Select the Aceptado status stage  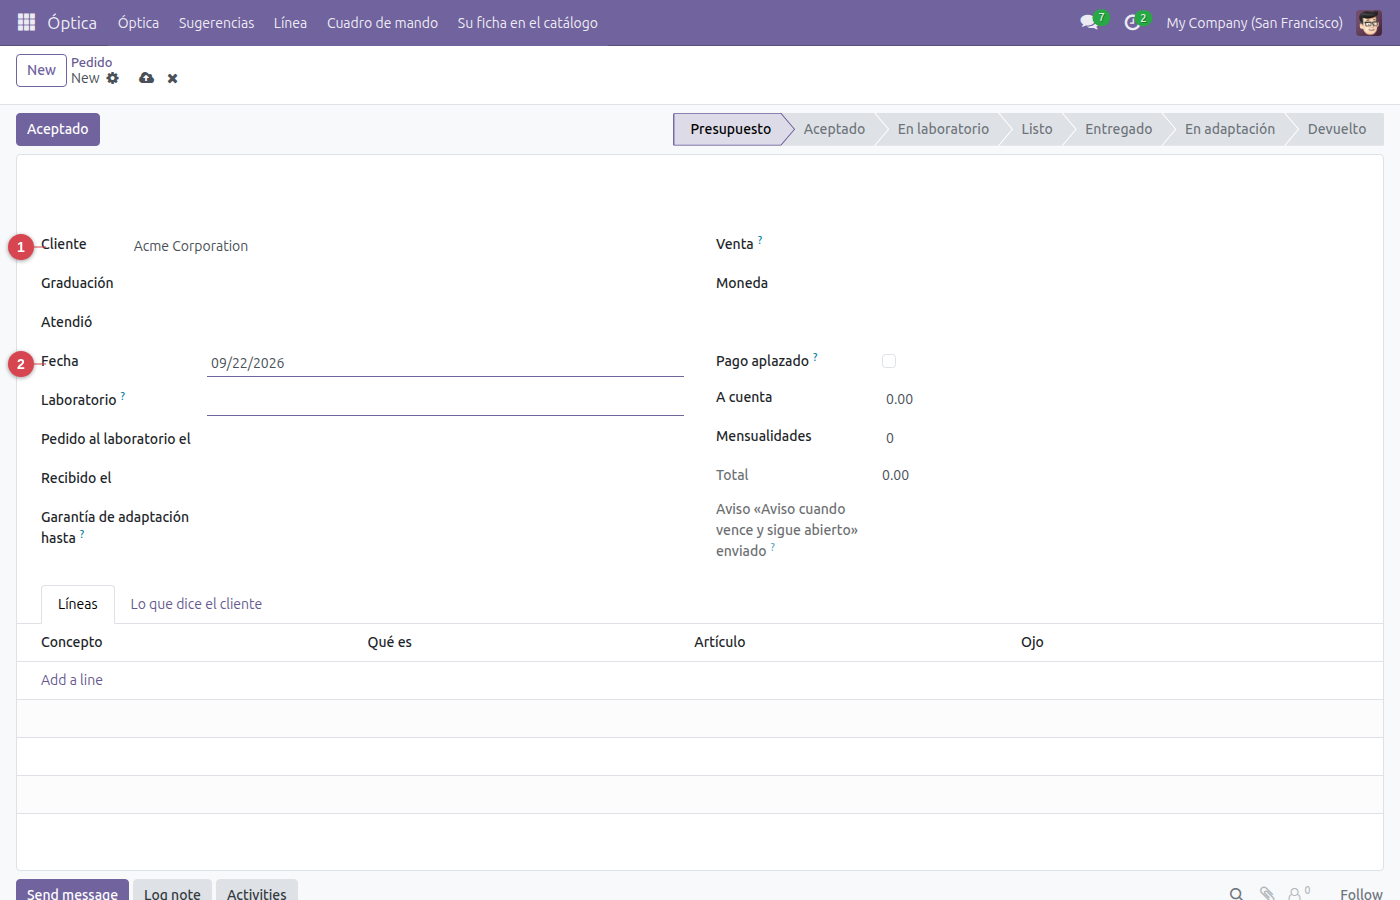834,129
